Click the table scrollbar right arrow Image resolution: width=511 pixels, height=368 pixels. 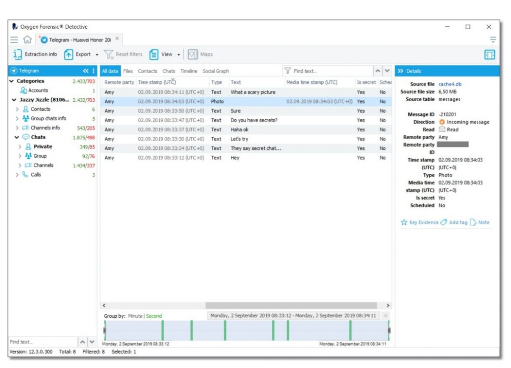coord(388,305)
